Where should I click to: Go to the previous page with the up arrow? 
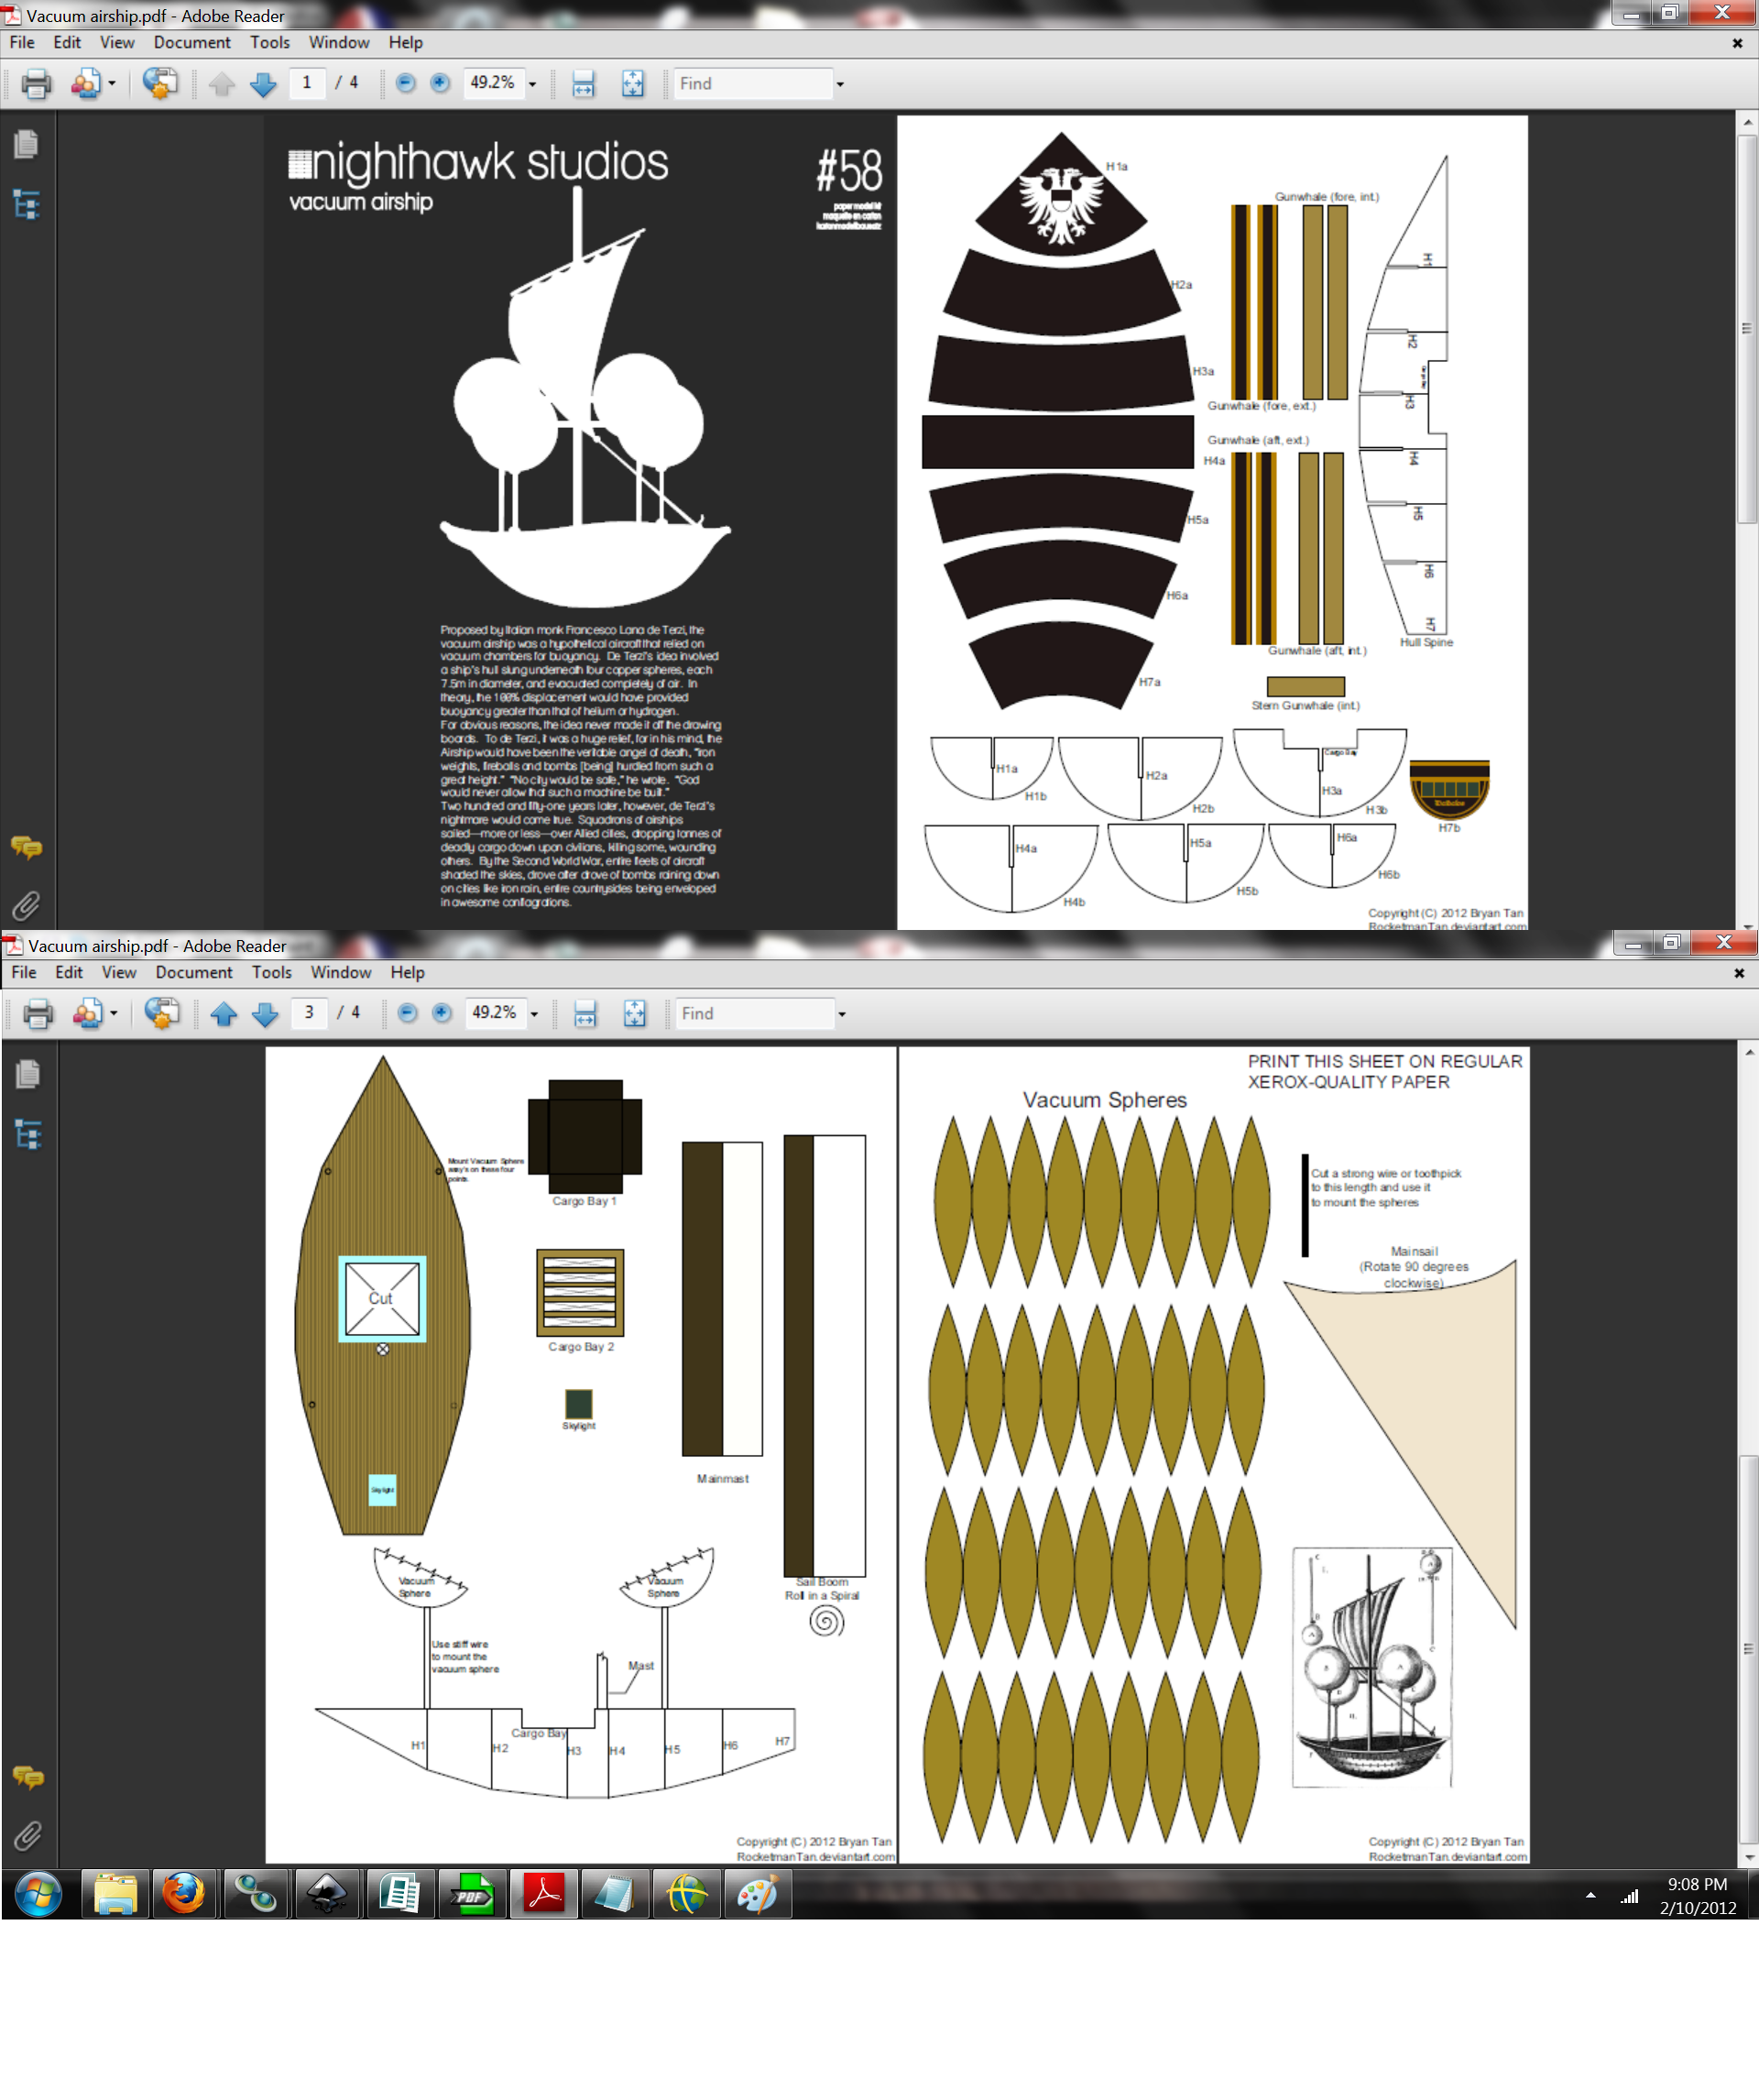[x=222, y=84]
